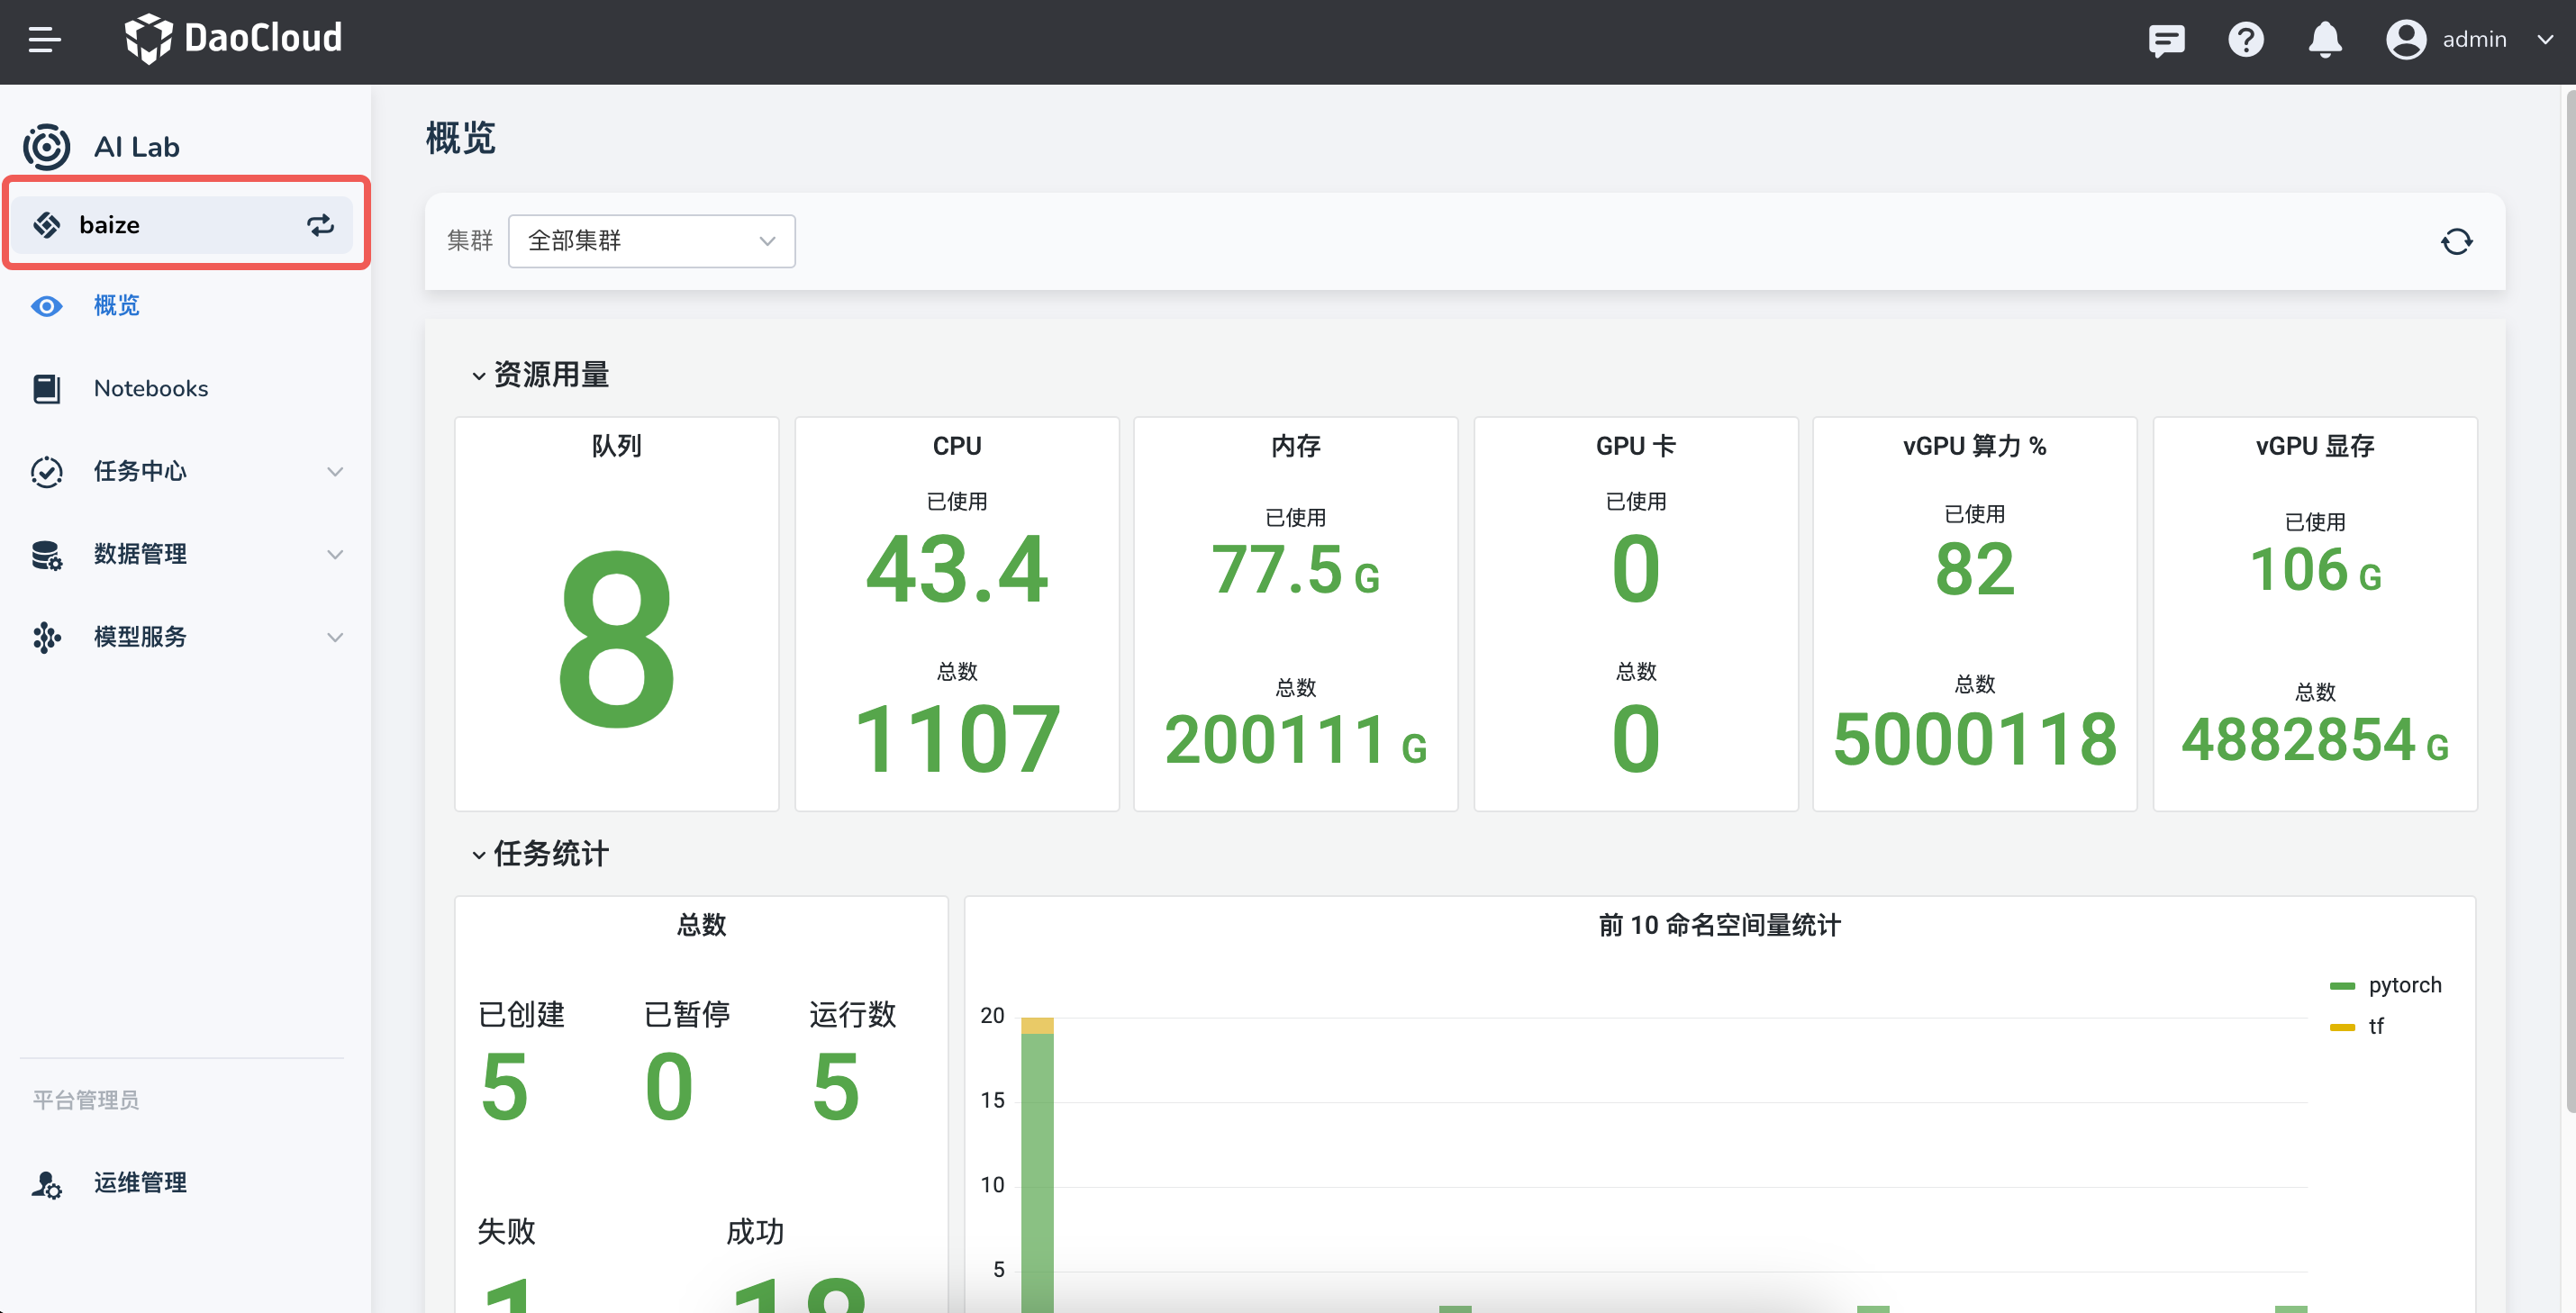
Task: Click the AI Lab module icon
Action: coord(46,147)
